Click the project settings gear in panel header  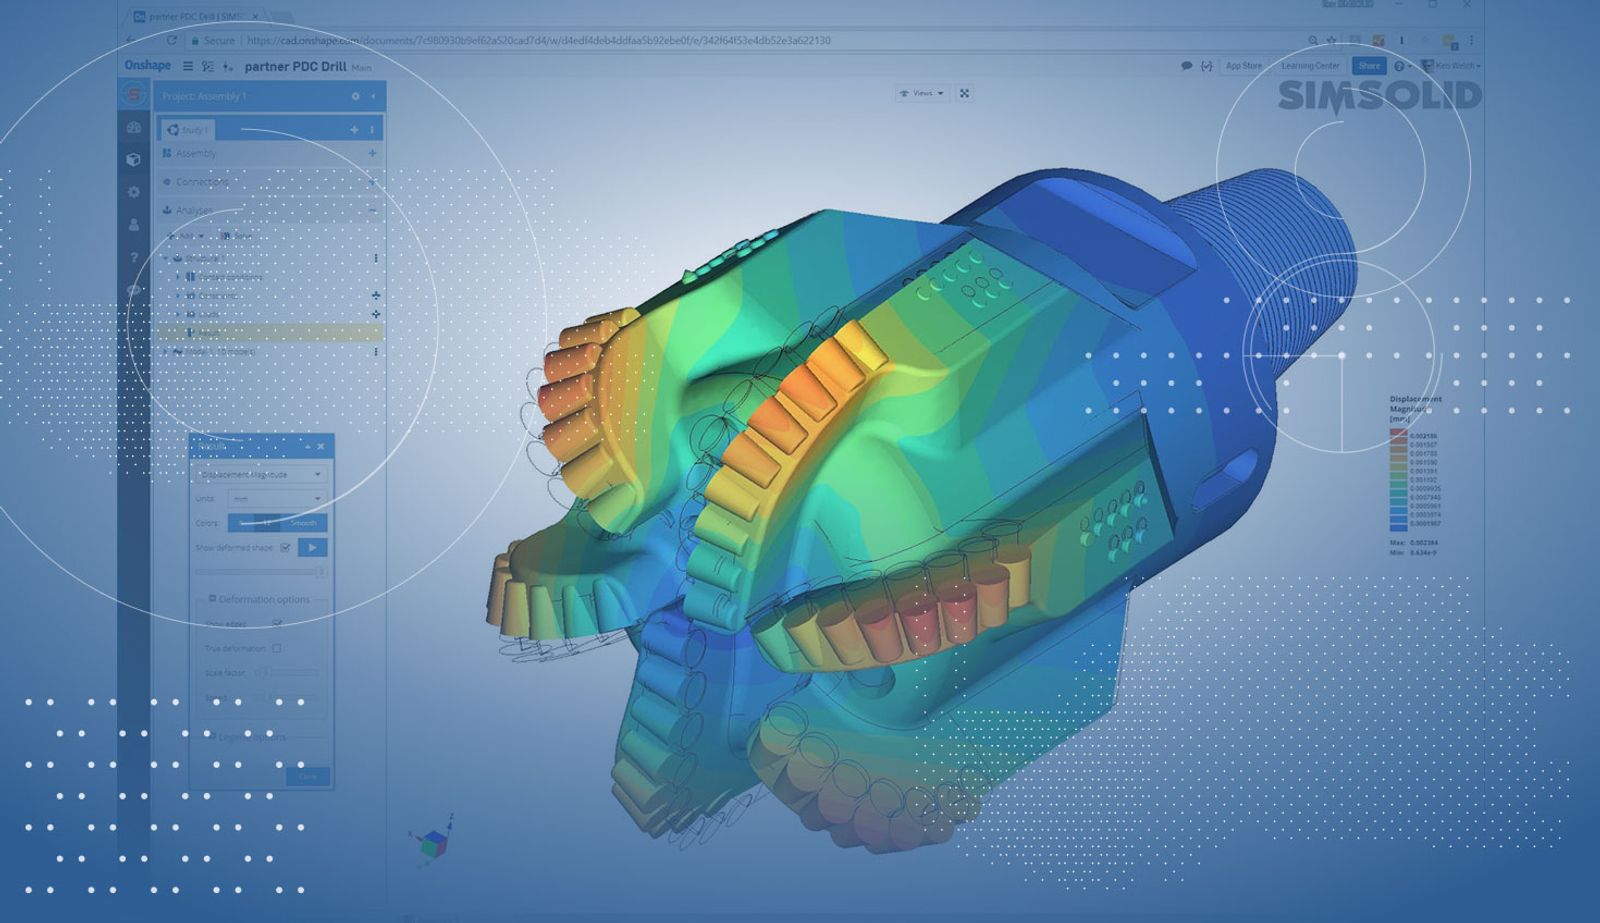tap(355, 97)
